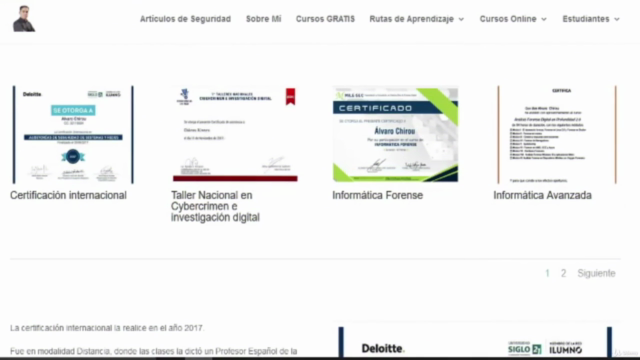Go to pagination page 2
Image resolution: width=640 pixels, height=360 pixels.
[563, 273]
